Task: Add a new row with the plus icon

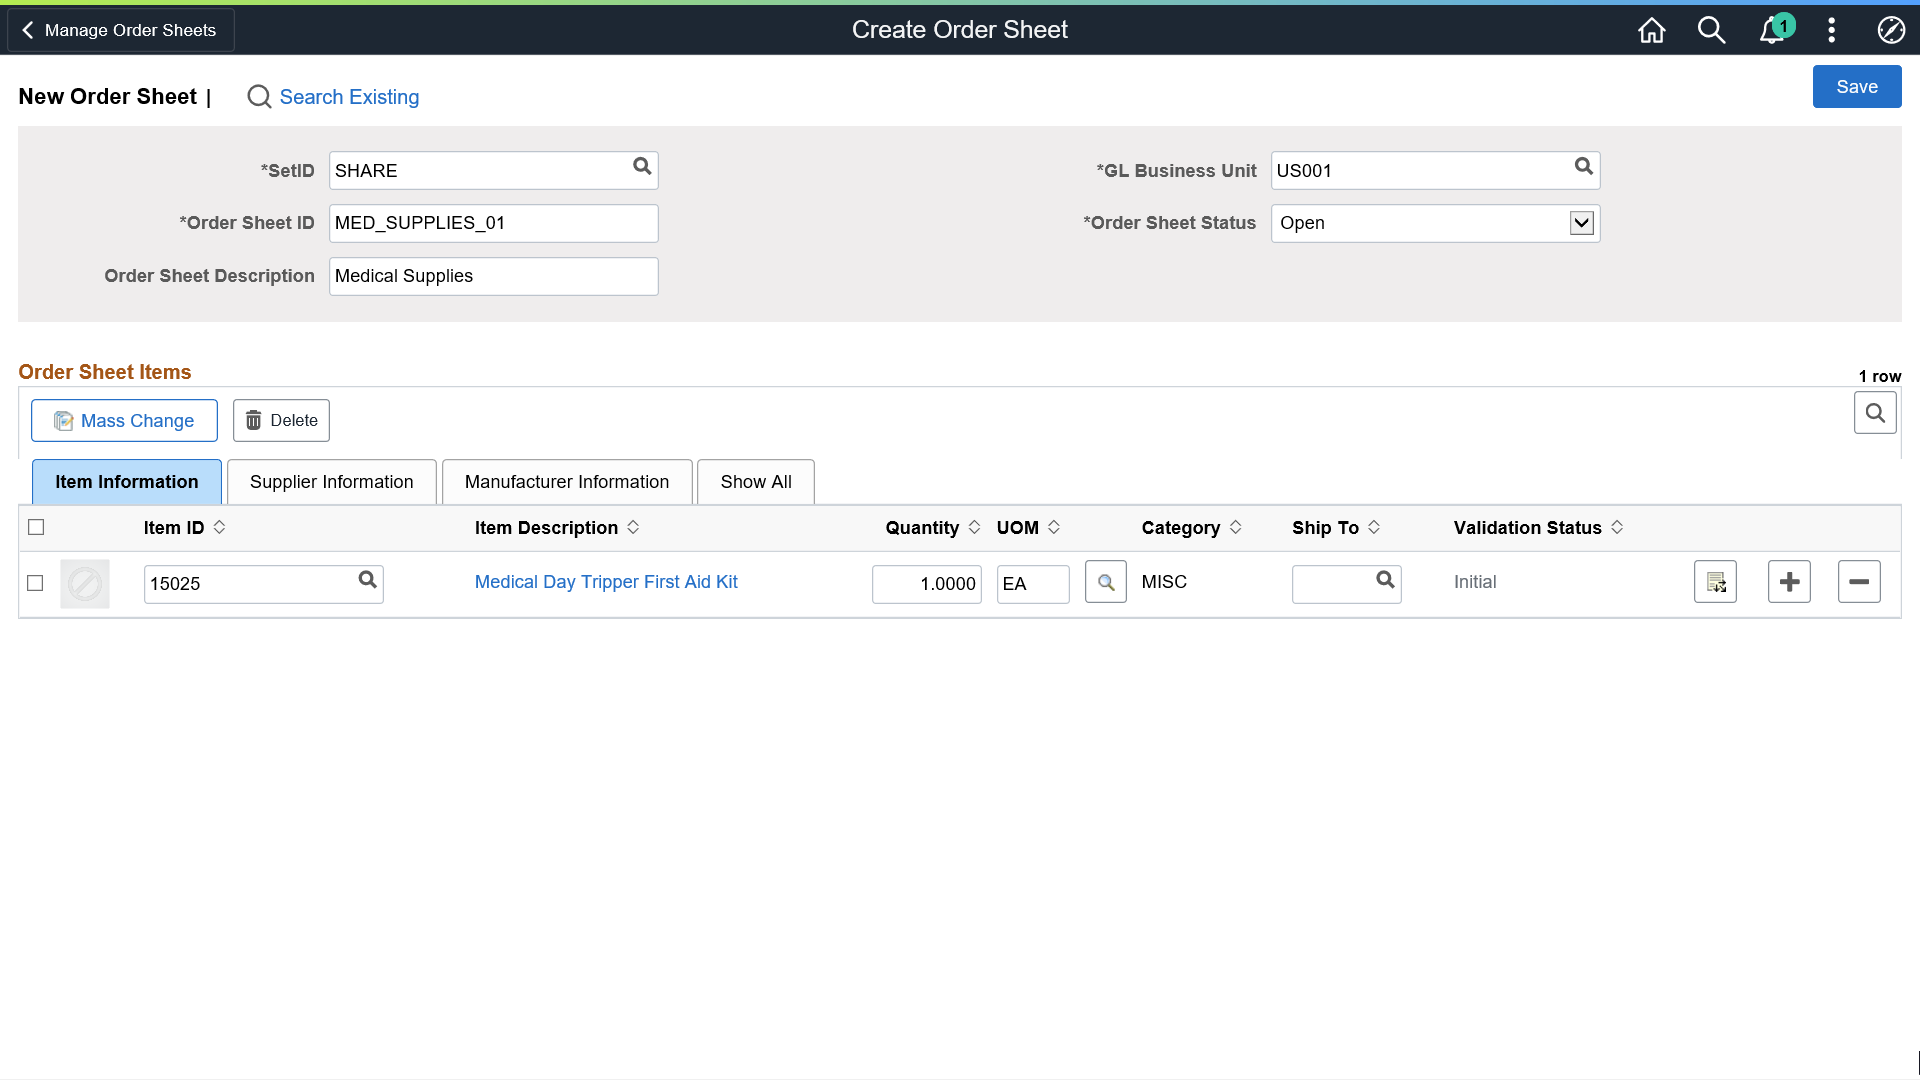Action: [1789, 581]
